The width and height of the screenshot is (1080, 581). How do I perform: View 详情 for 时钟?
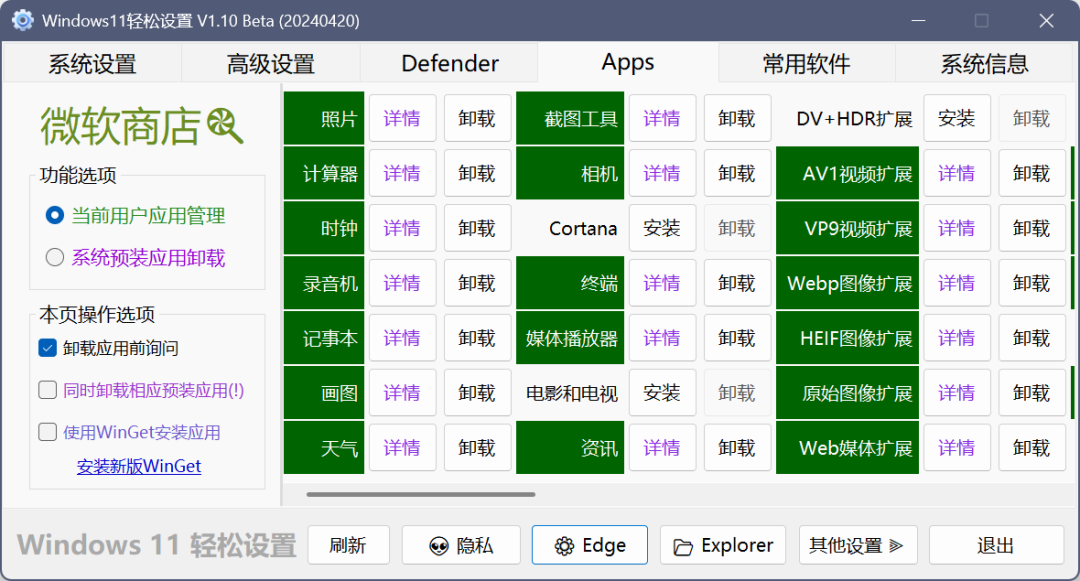[x=402, y=228]
